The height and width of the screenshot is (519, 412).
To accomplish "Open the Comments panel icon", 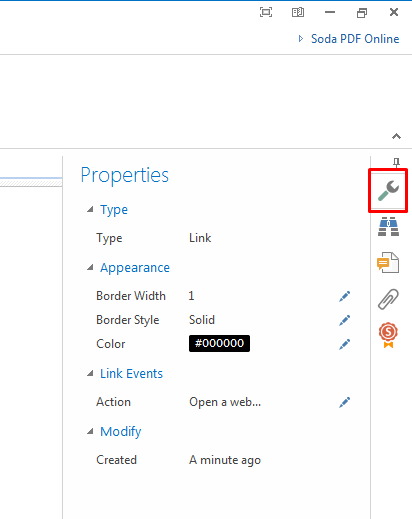I will (388, 263).
